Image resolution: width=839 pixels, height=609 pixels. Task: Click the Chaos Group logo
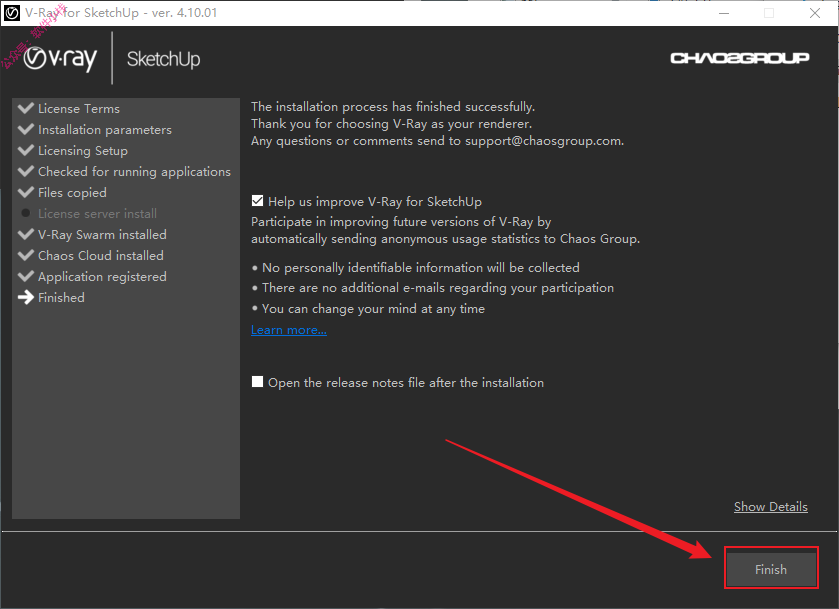tap(739, 58)
